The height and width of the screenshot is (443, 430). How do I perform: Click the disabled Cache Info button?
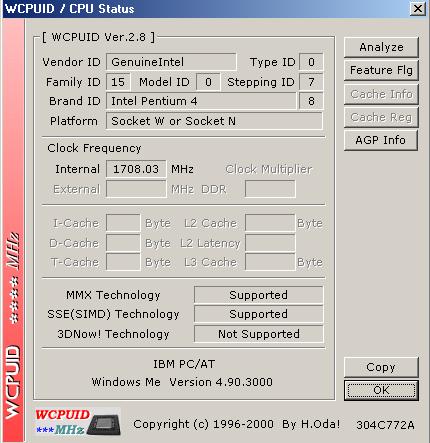tap(381, 94)
